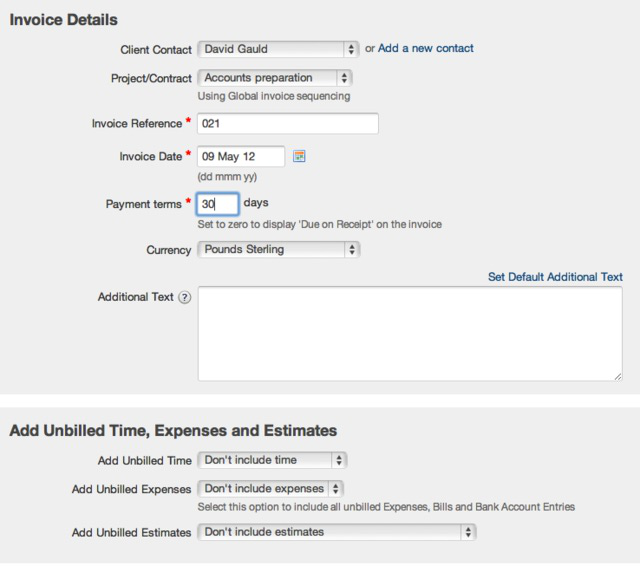
Task: Click the Set Default Additional Text link
Action: coord(555,277)
